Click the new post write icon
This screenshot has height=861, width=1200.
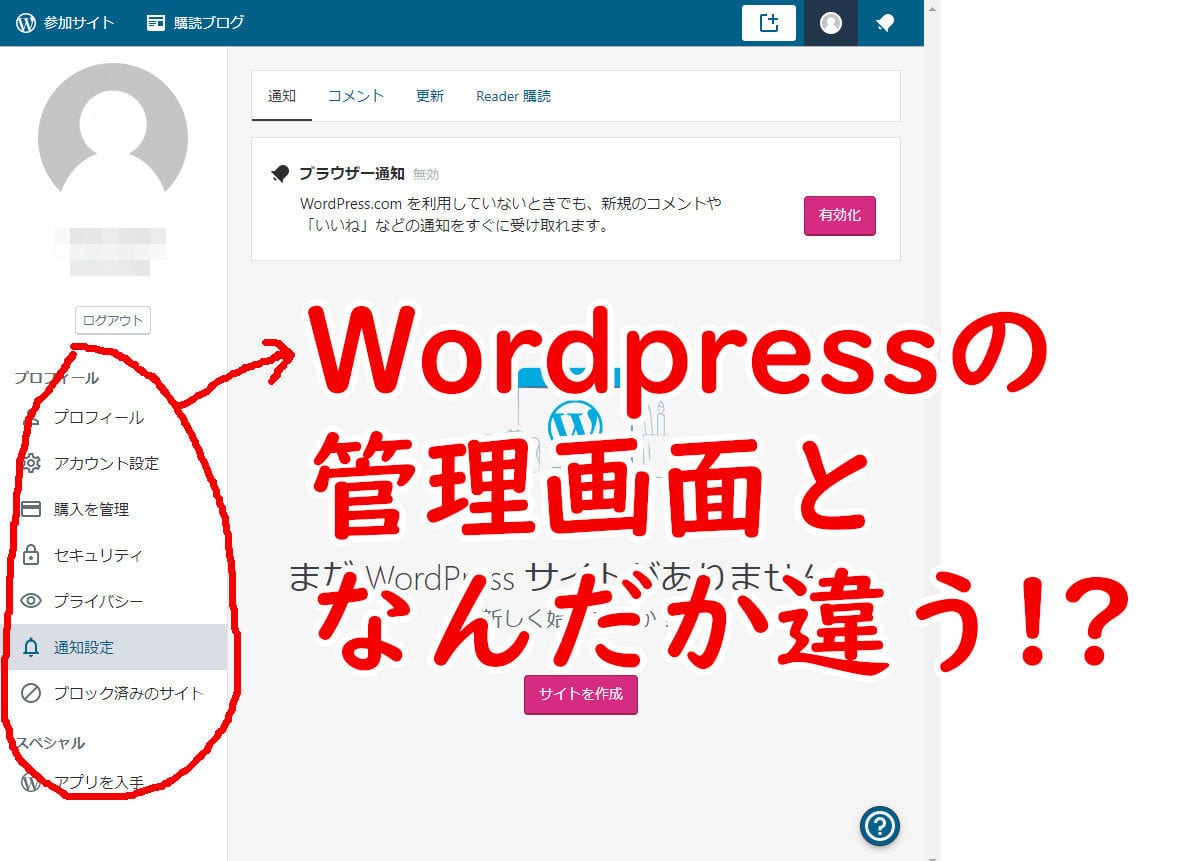[x=768, y=23]
